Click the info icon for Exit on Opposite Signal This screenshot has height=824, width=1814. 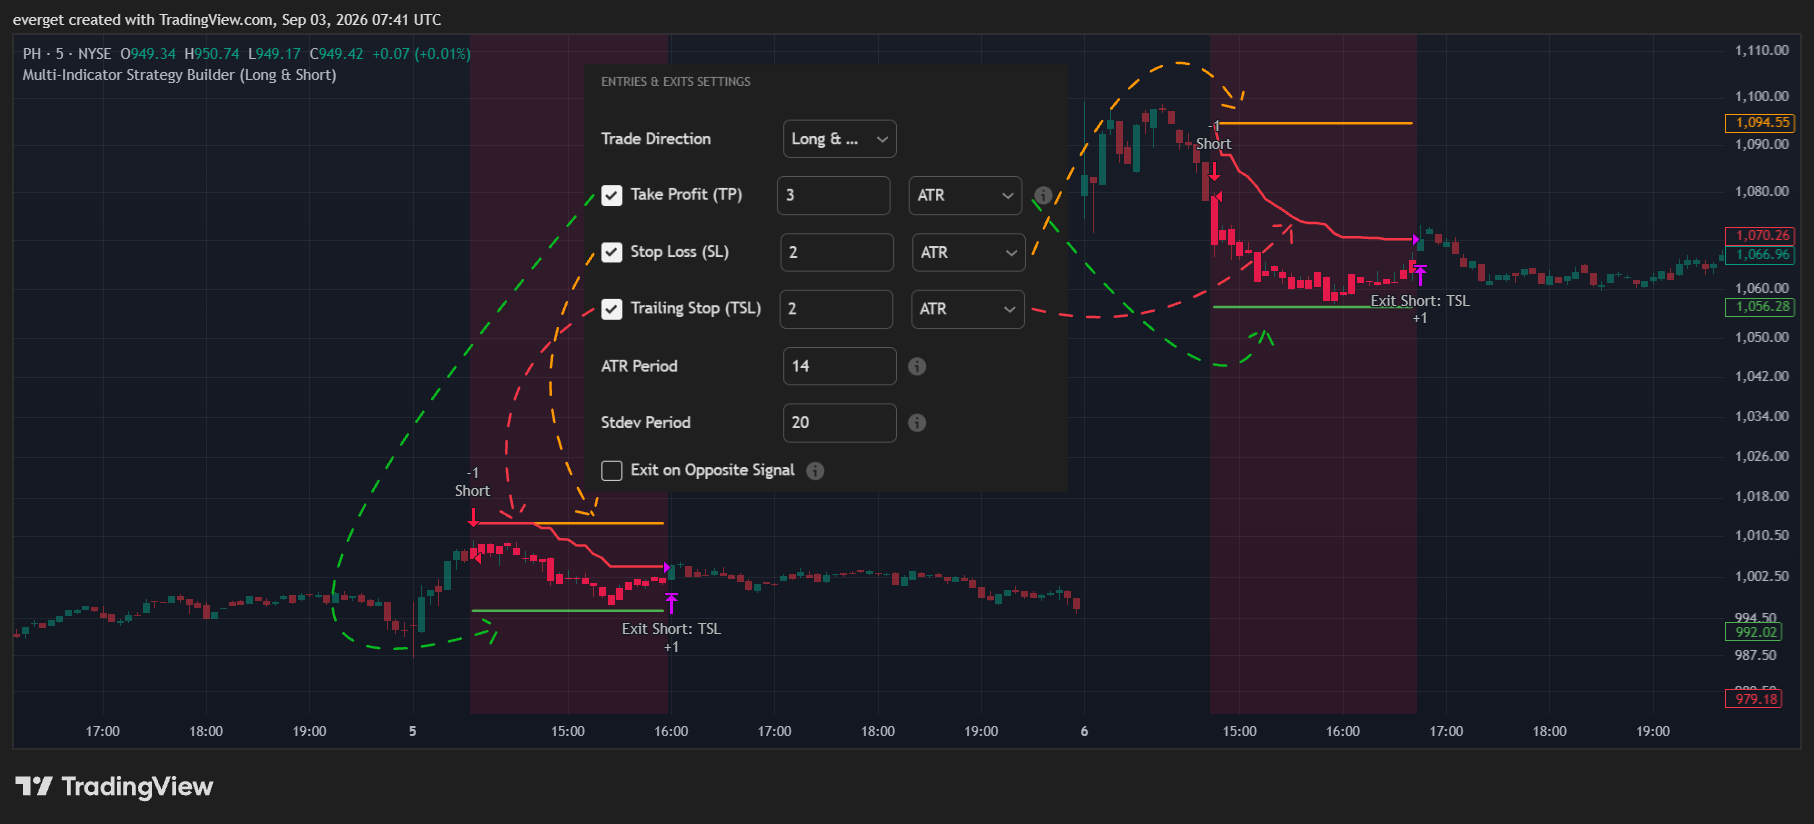tap(815, 470)
